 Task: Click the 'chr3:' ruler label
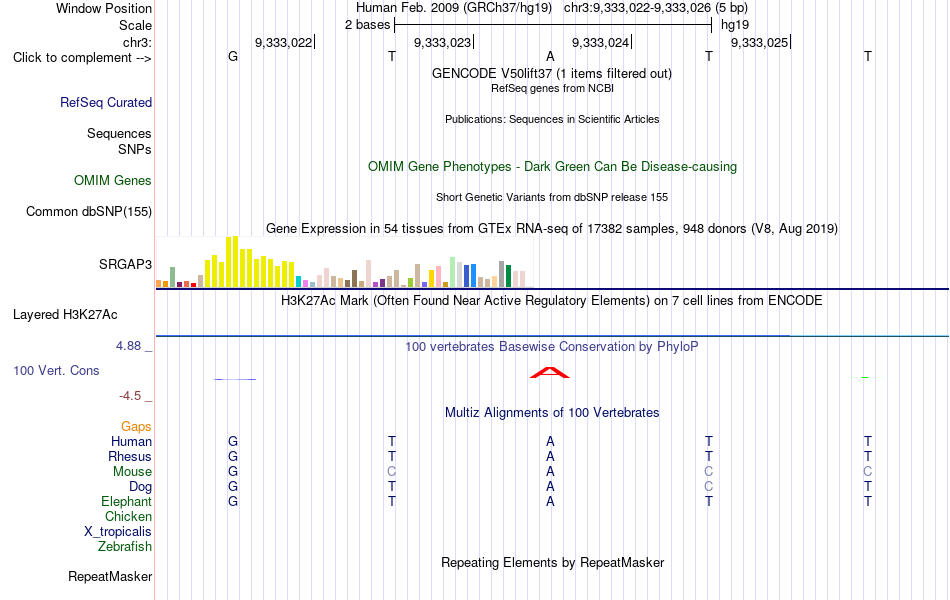click(x=137, y=42)
